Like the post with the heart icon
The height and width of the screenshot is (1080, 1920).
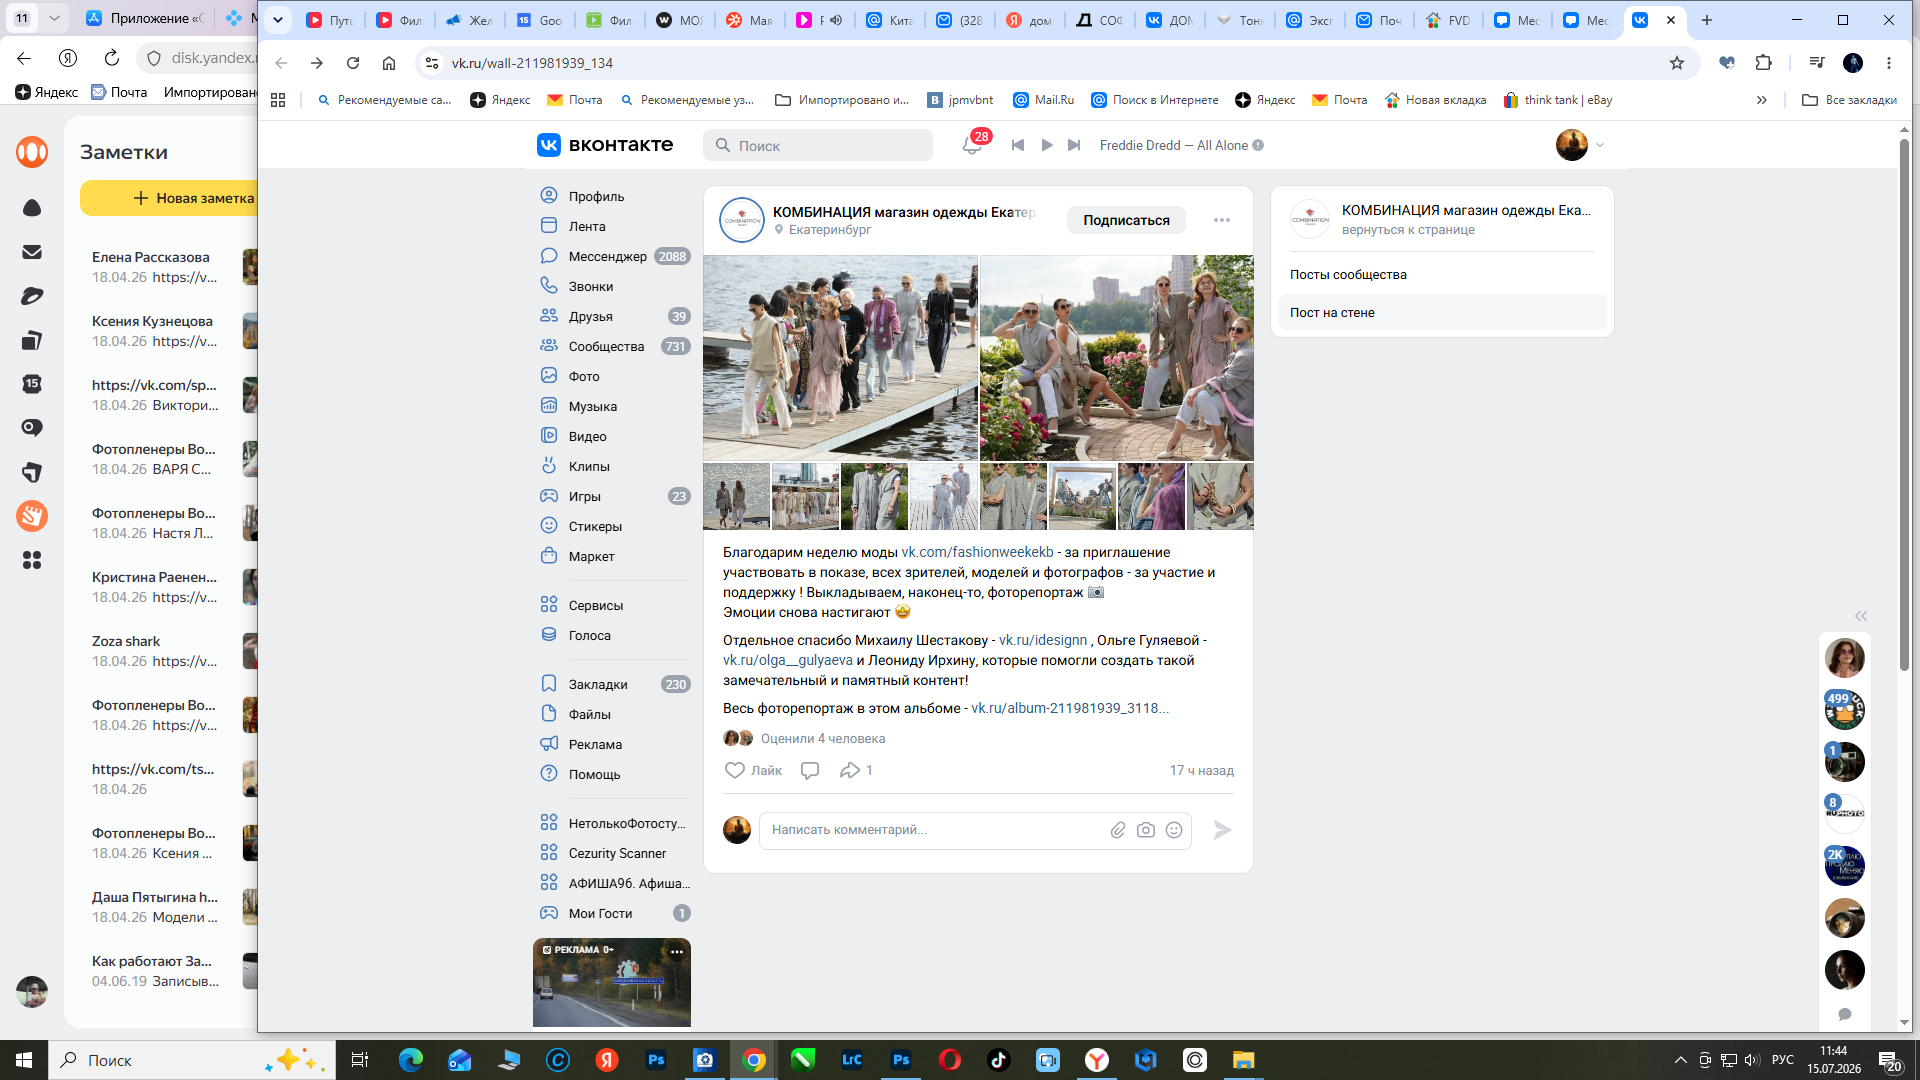(735, 770)
